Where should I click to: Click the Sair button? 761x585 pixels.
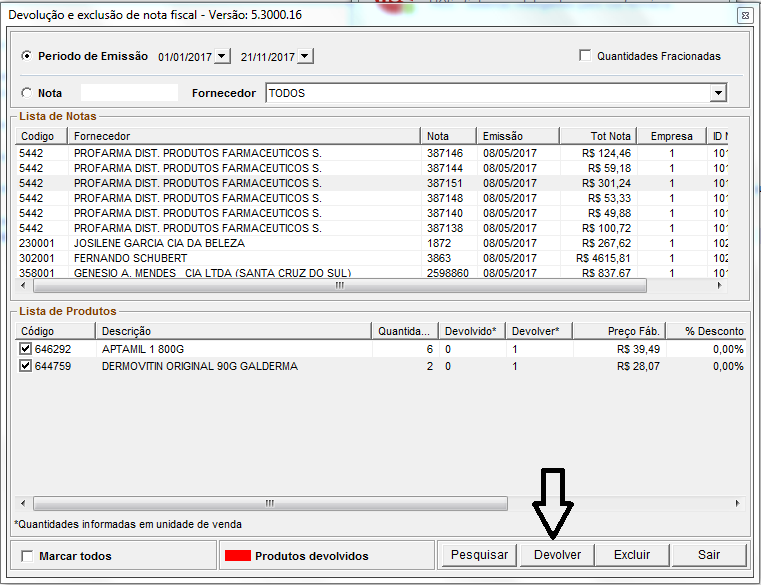[708, 555]
